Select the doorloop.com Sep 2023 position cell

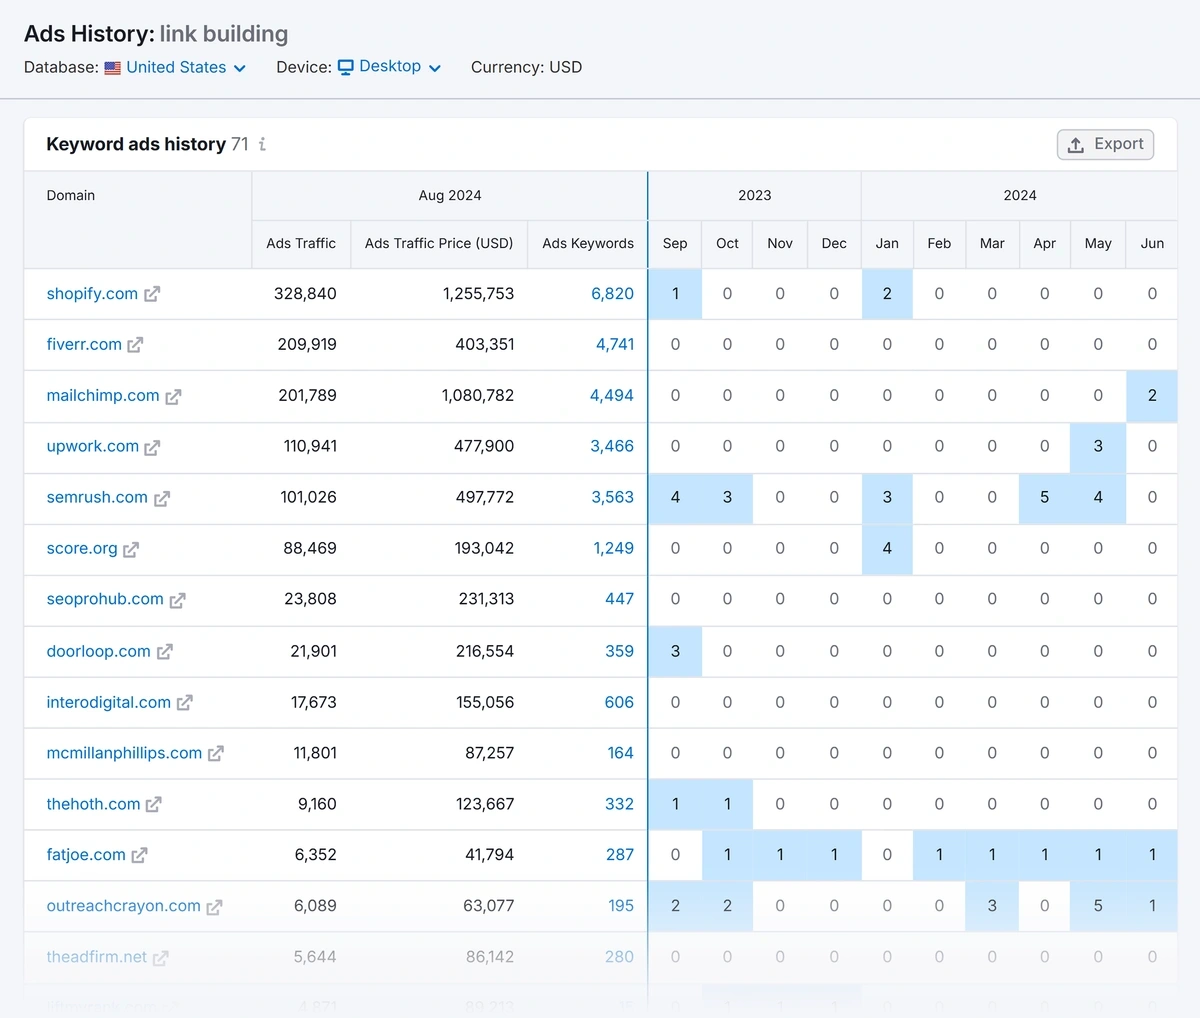tap(675, 652)
